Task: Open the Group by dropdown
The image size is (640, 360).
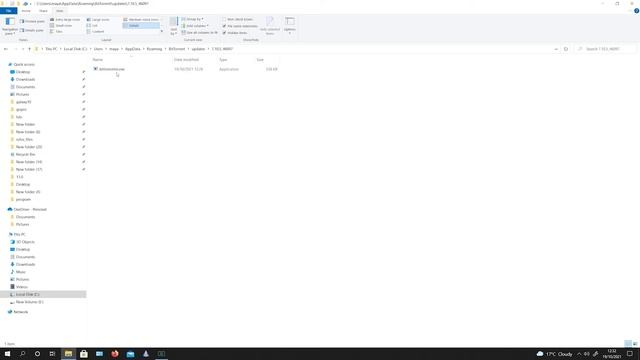Action: (192, 19)
